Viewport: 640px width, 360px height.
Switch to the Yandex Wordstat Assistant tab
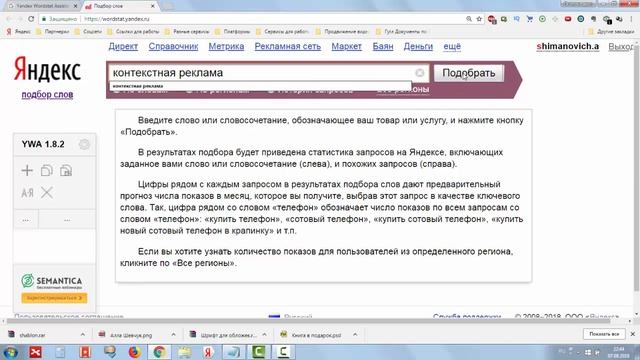point(41,6)
